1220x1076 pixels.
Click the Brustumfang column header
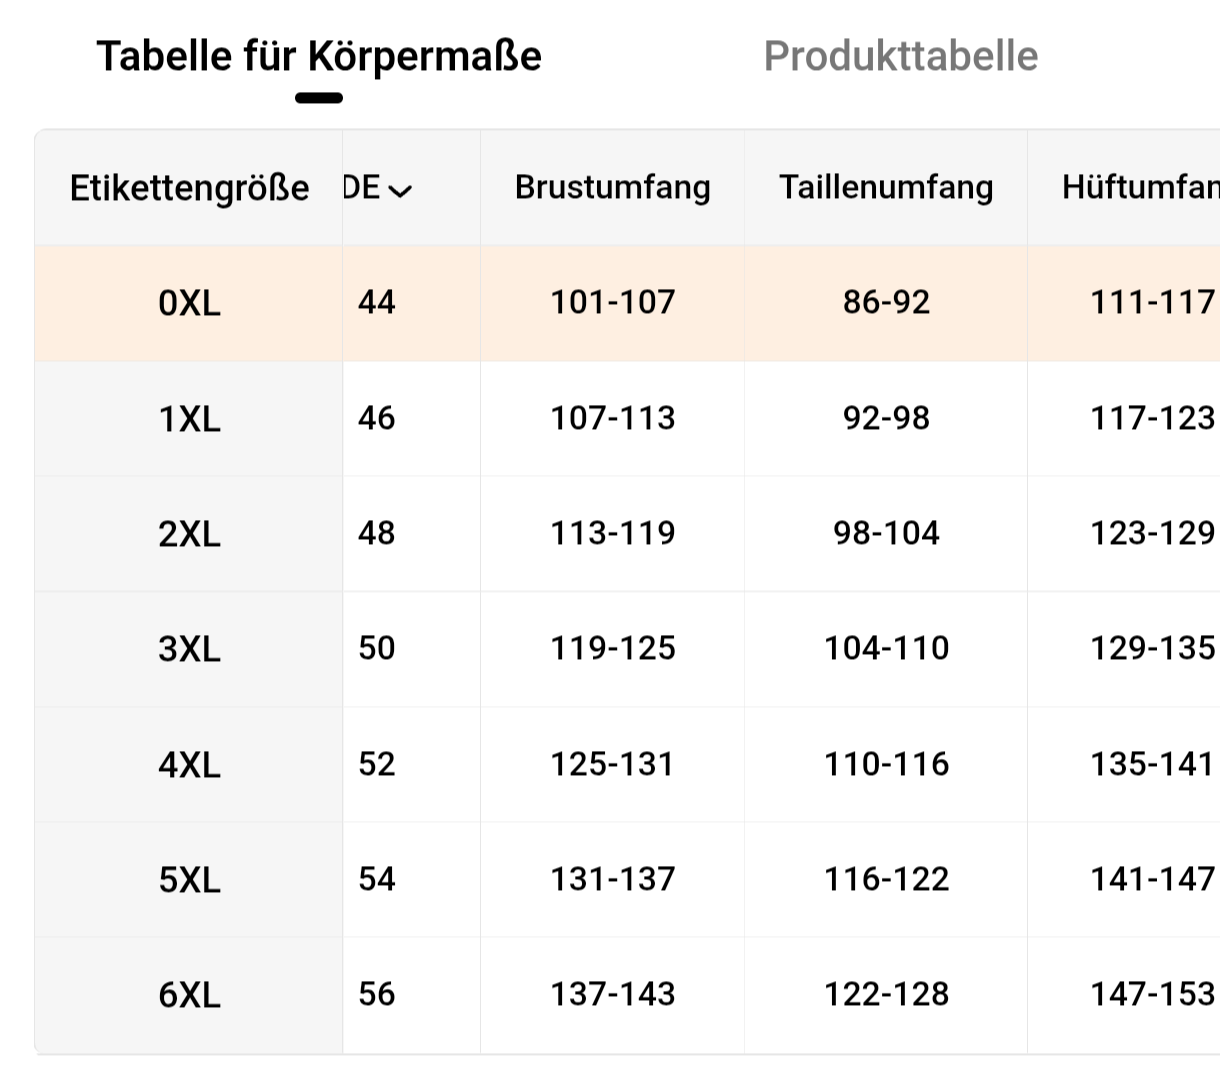tap(612, 187)
